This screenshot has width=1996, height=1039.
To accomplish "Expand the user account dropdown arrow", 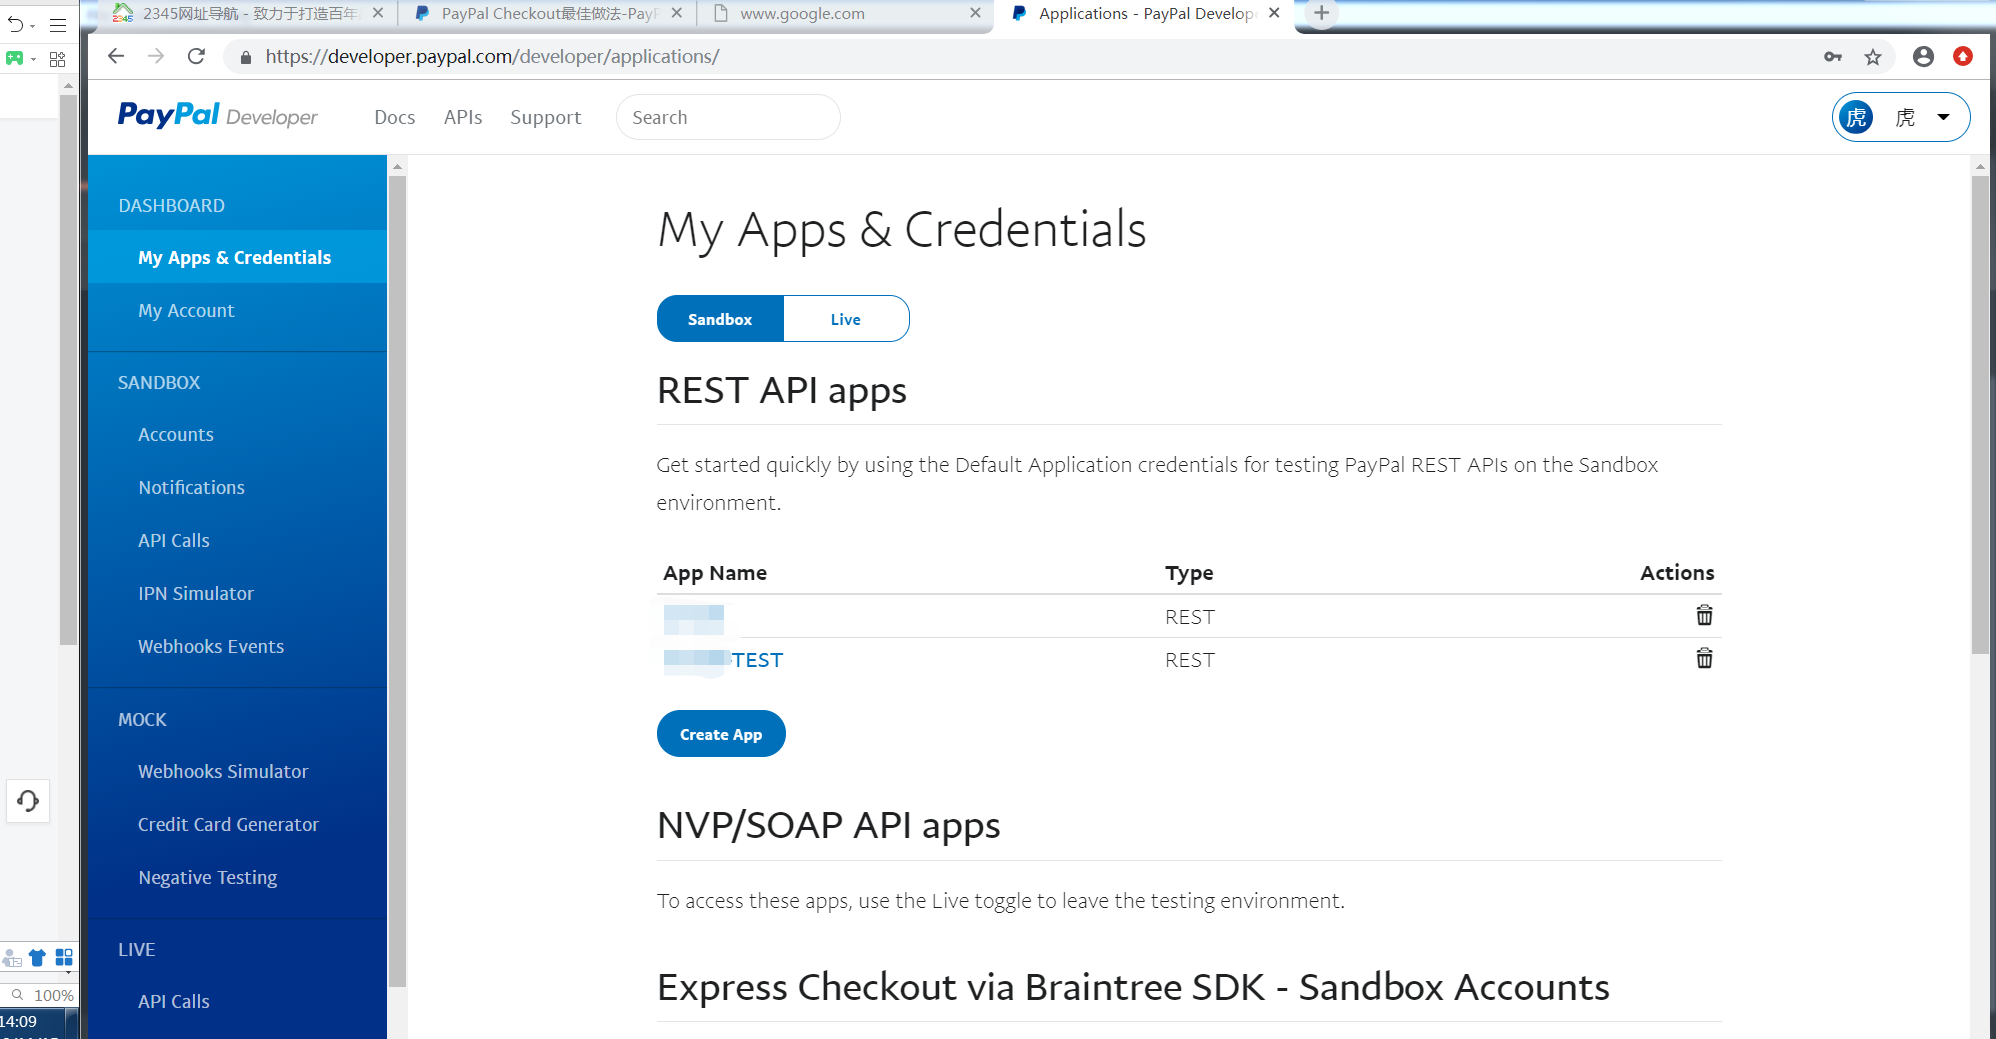I will pos(1943,117).
